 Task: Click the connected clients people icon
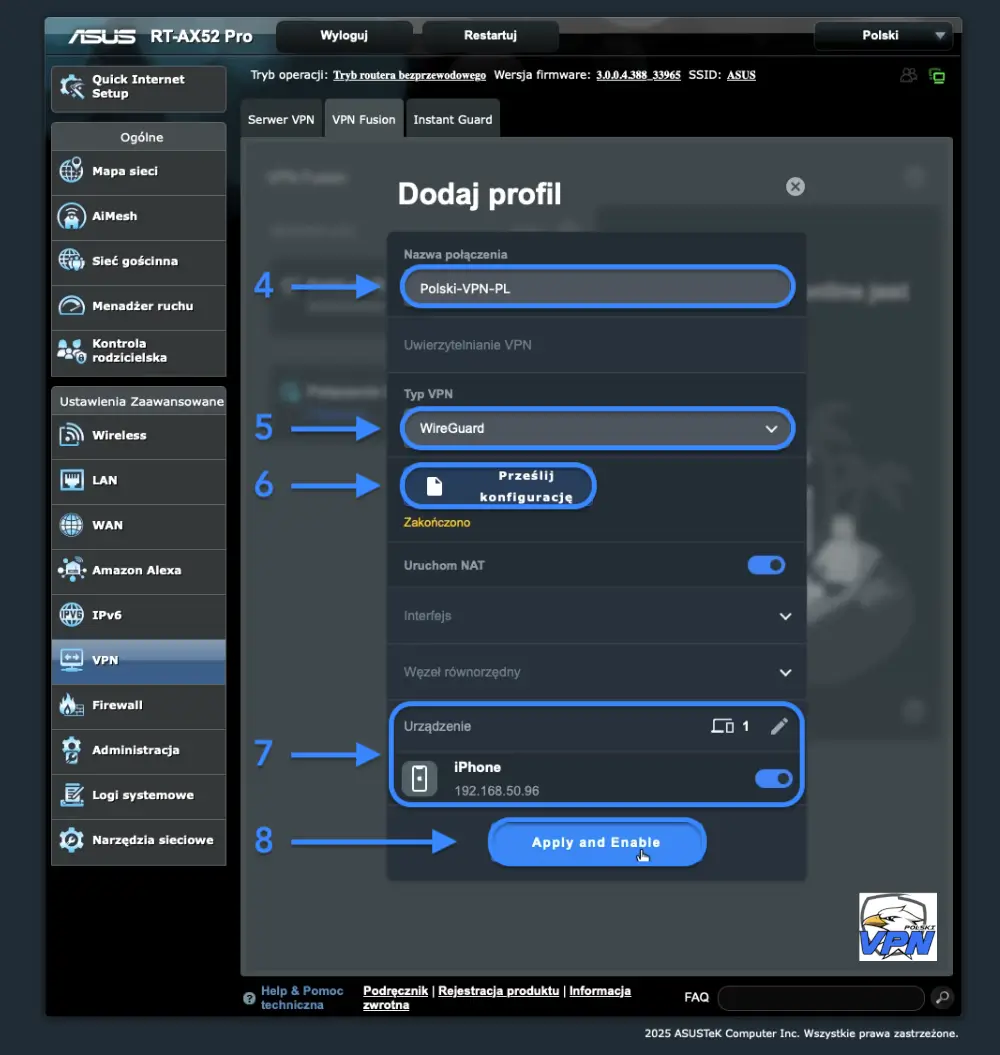click(908, 74)
